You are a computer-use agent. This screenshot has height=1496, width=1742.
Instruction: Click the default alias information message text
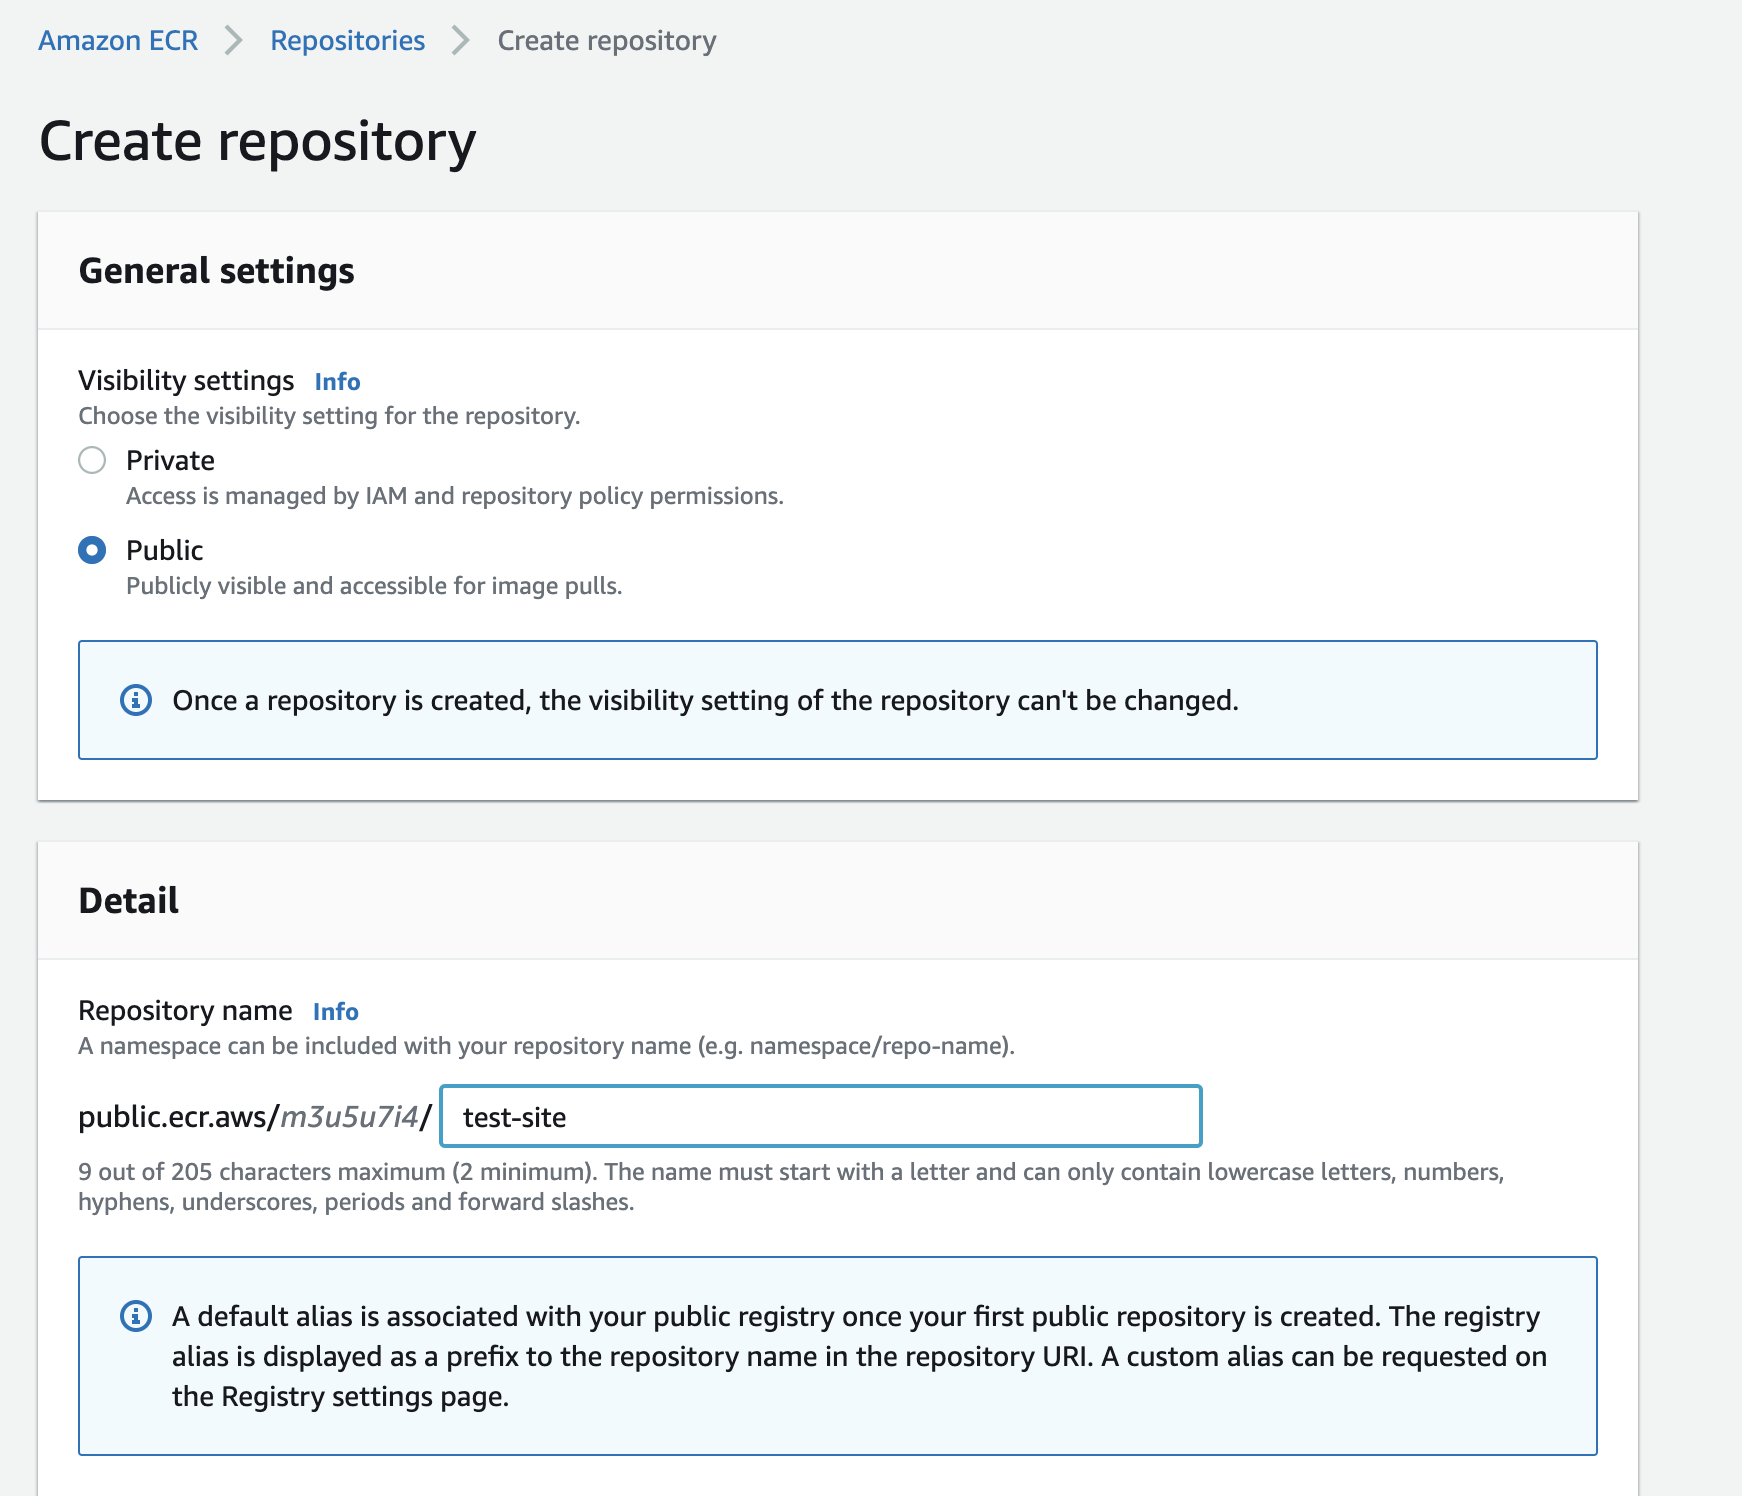[x=858, y=1356]
